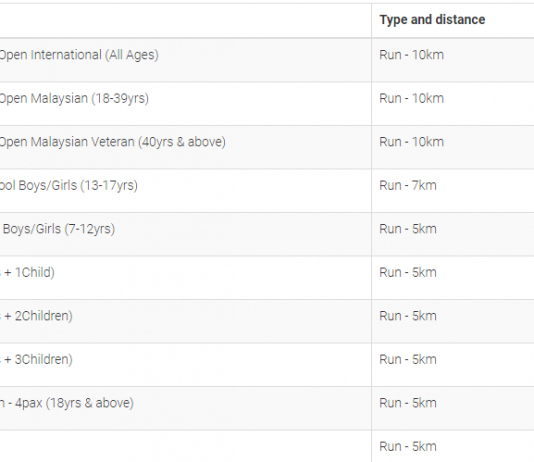Open the '+ 1Child)' family category link

pos(27,273)
